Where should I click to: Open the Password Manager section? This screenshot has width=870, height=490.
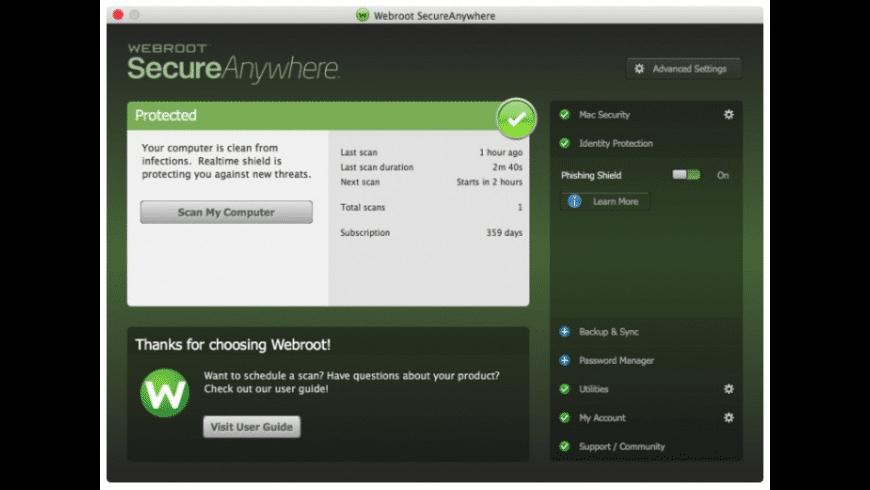click(646, 360)
